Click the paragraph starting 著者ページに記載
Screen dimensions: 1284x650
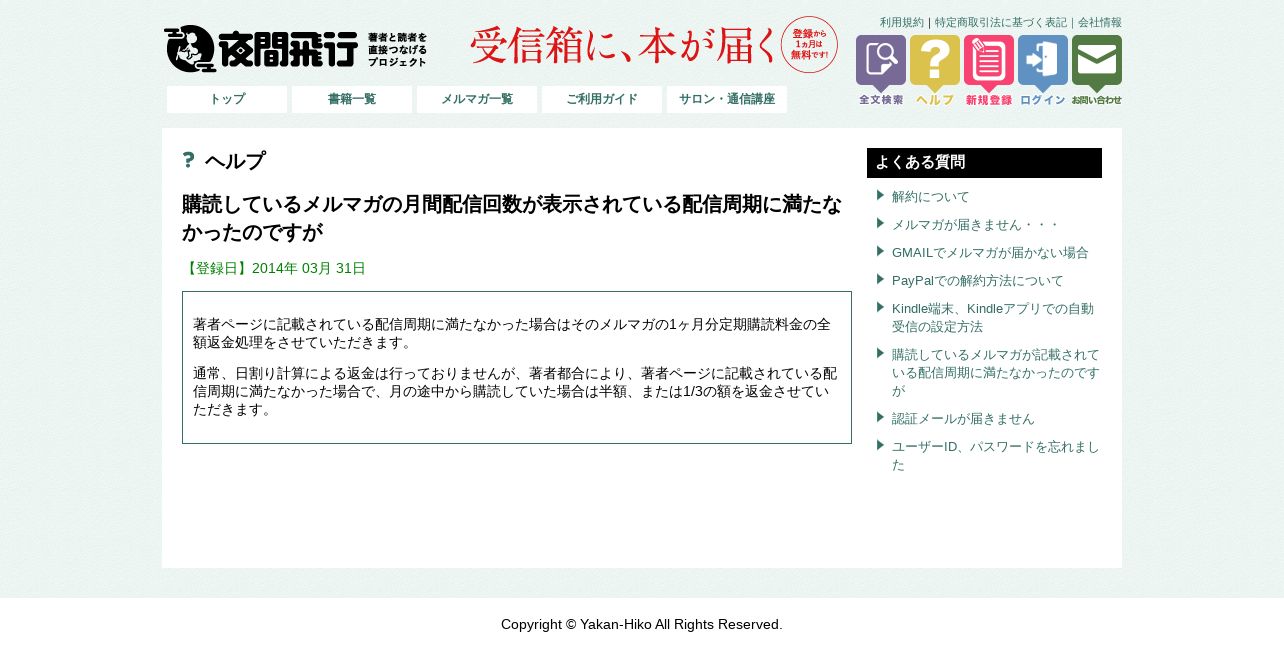[x=512, y=333]
